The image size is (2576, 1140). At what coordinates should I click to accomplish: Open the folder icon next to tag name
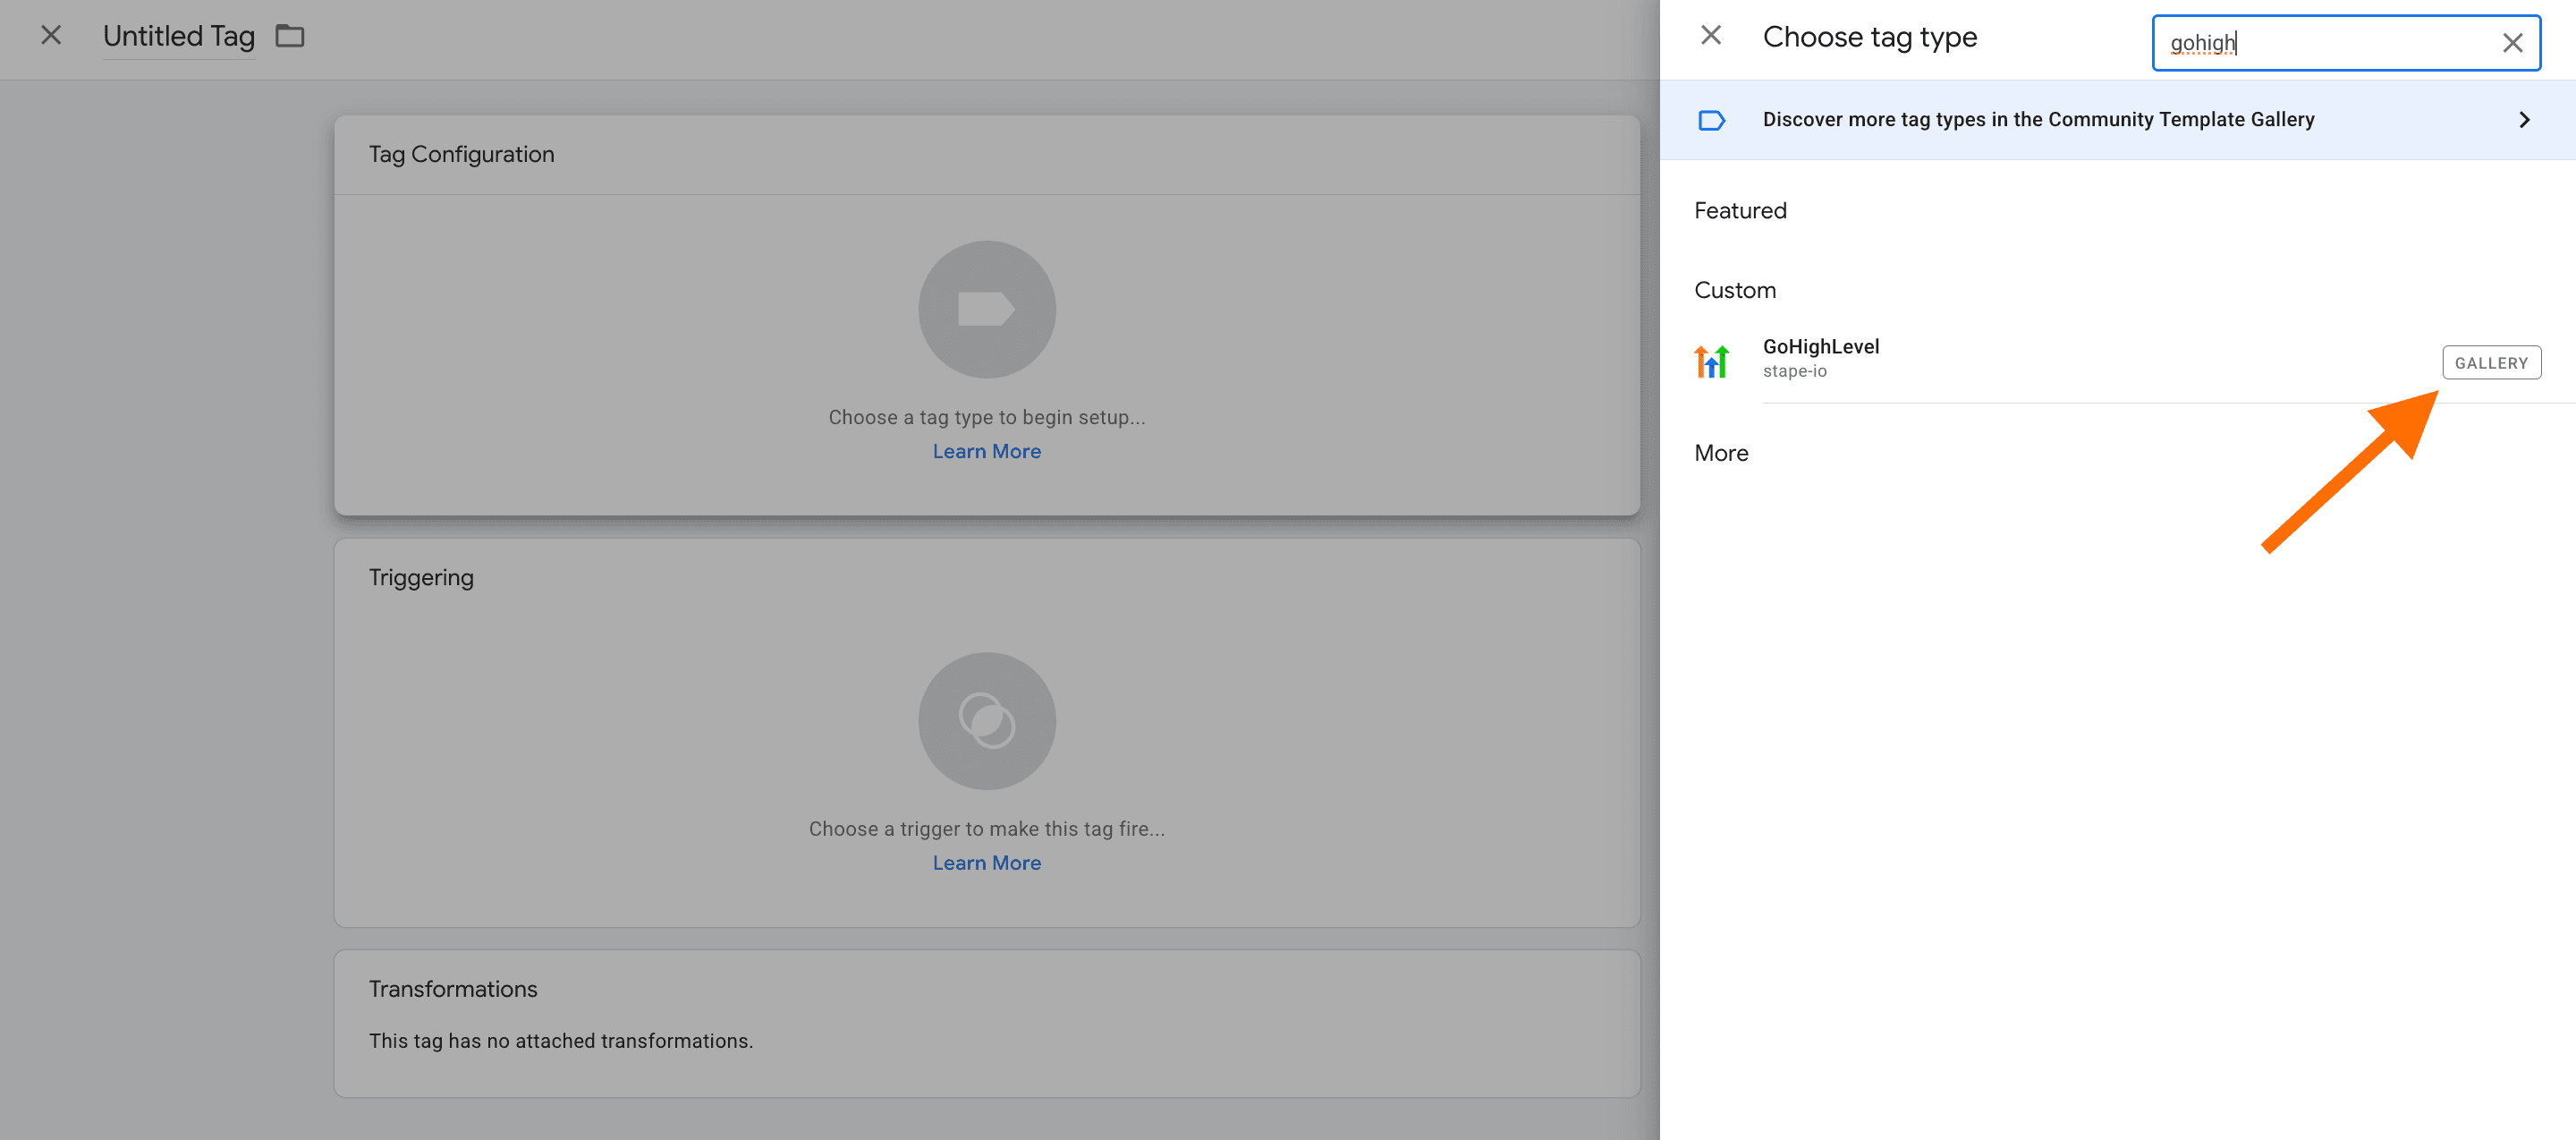point(290,36)
